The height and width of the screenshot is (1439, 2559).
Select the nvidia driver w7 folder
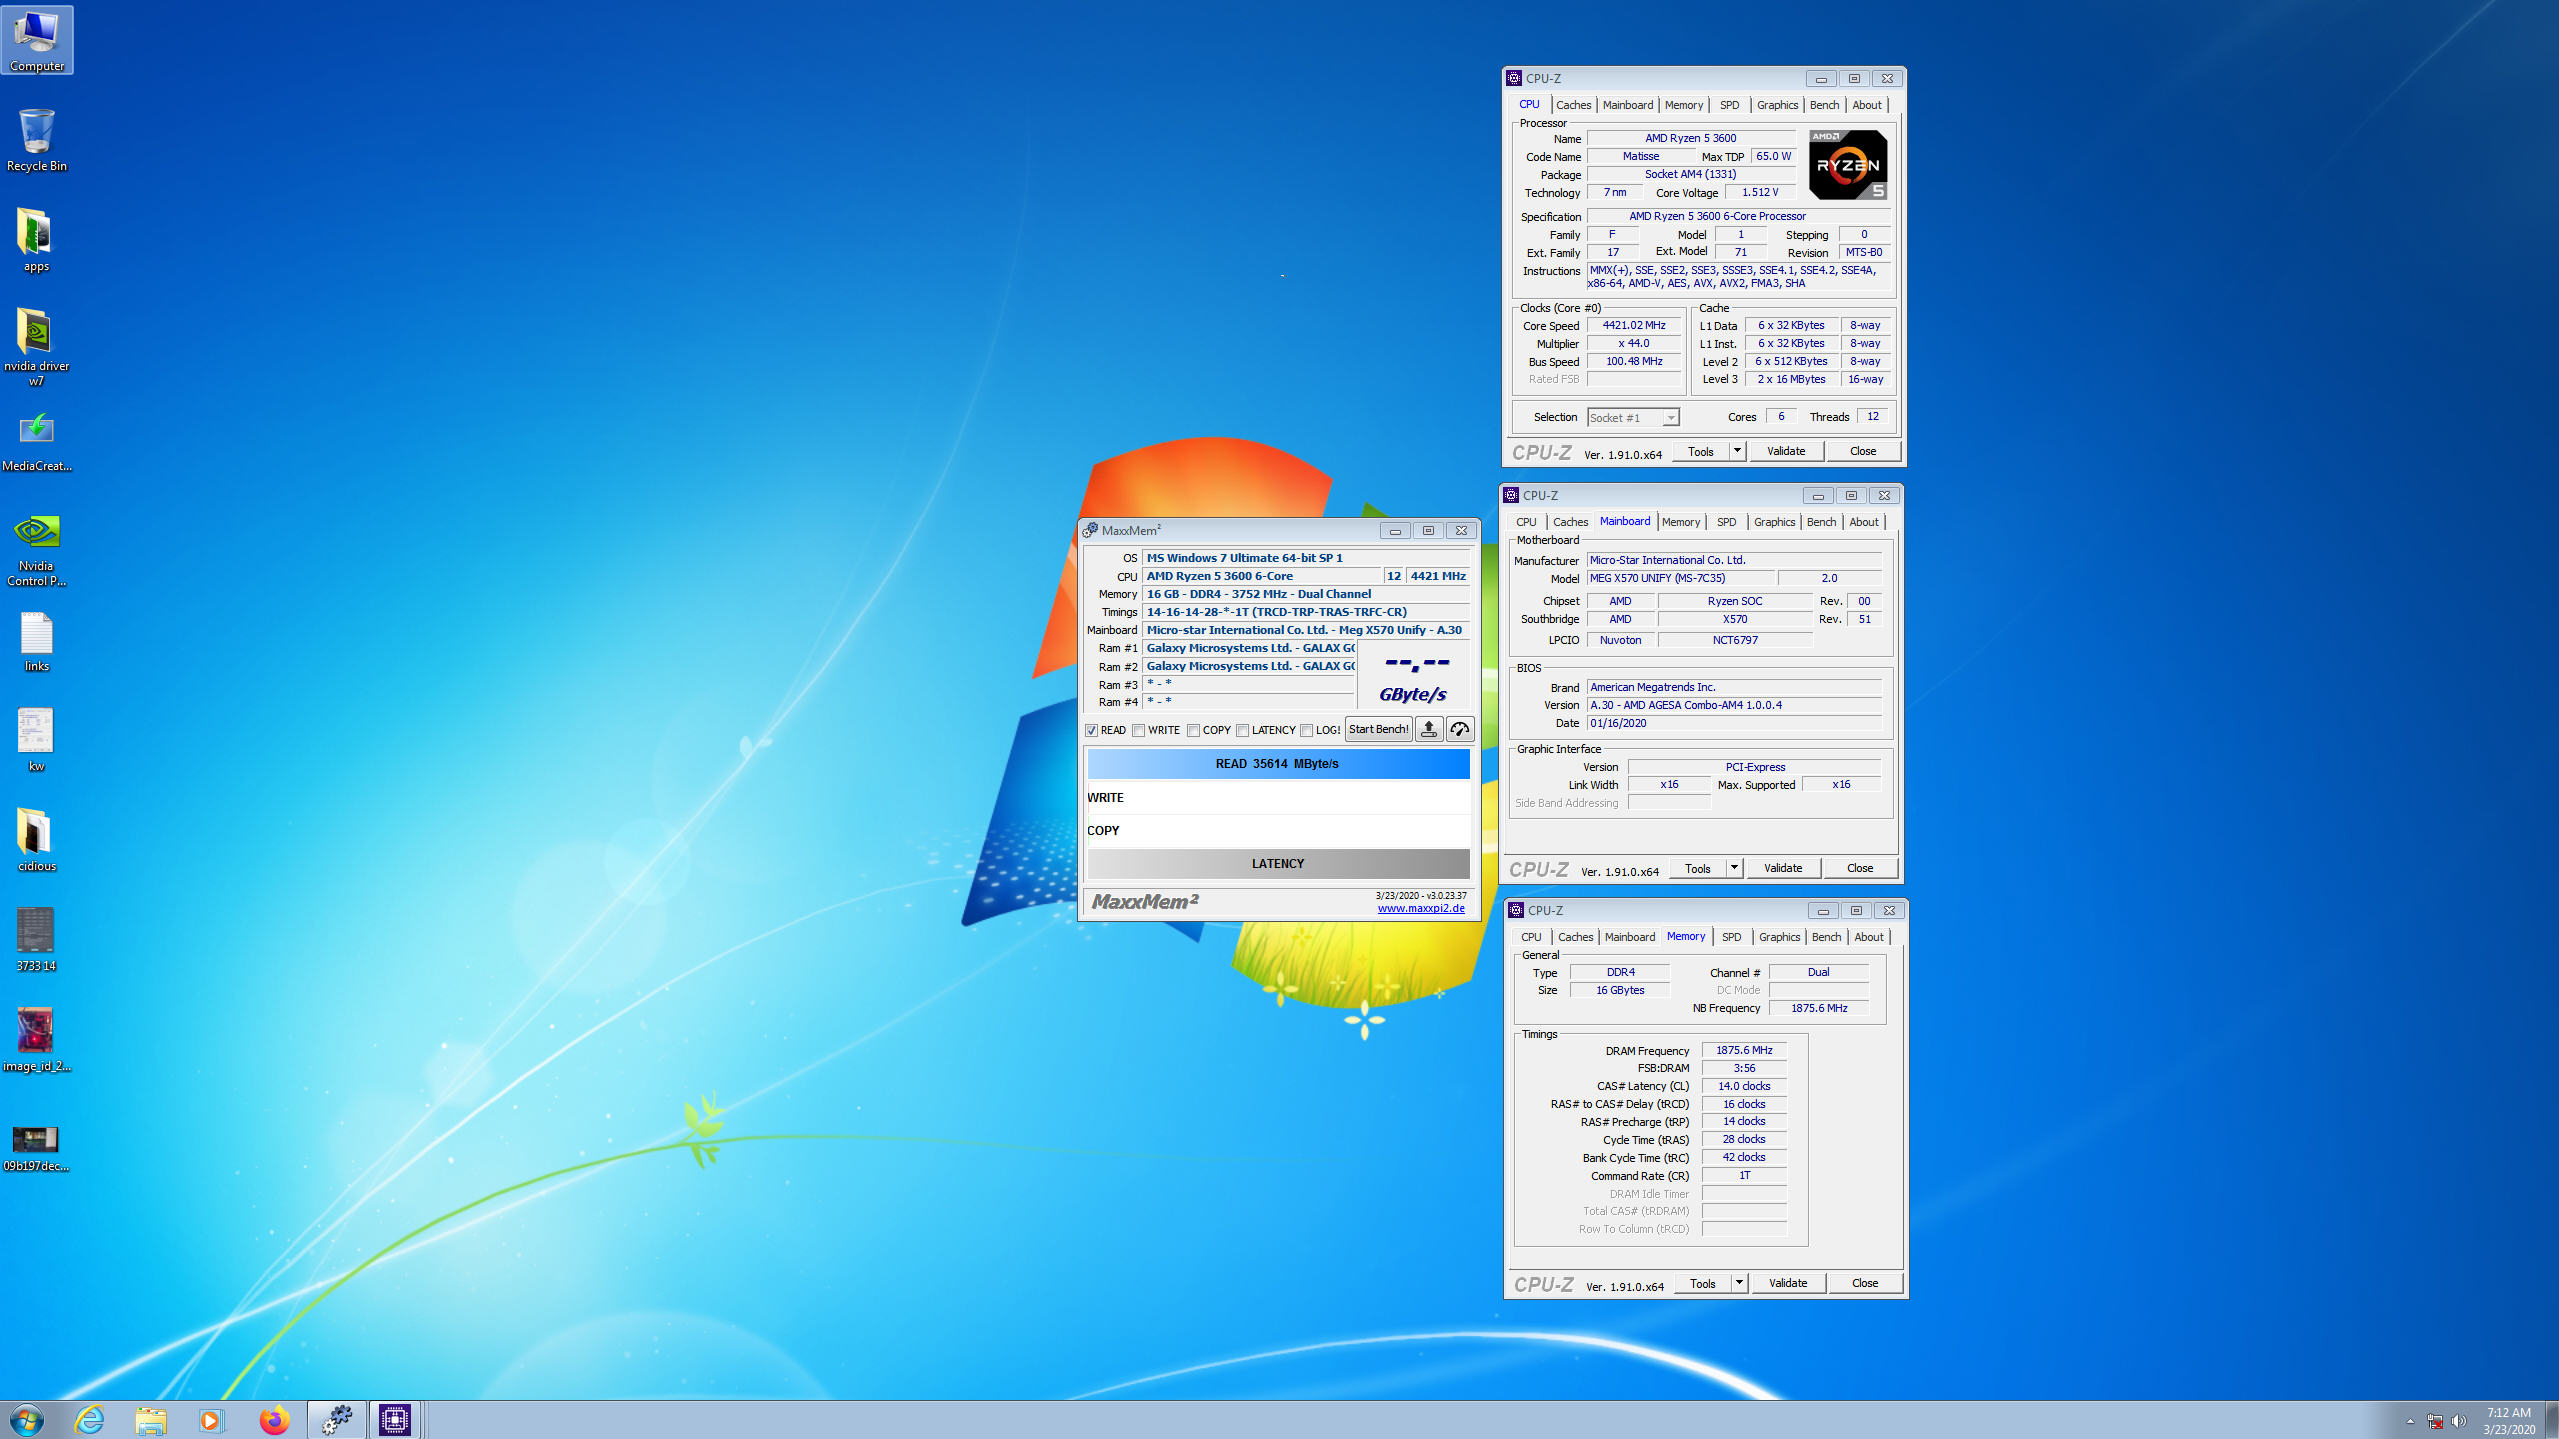pyautogui.click(x=36, y=346)
